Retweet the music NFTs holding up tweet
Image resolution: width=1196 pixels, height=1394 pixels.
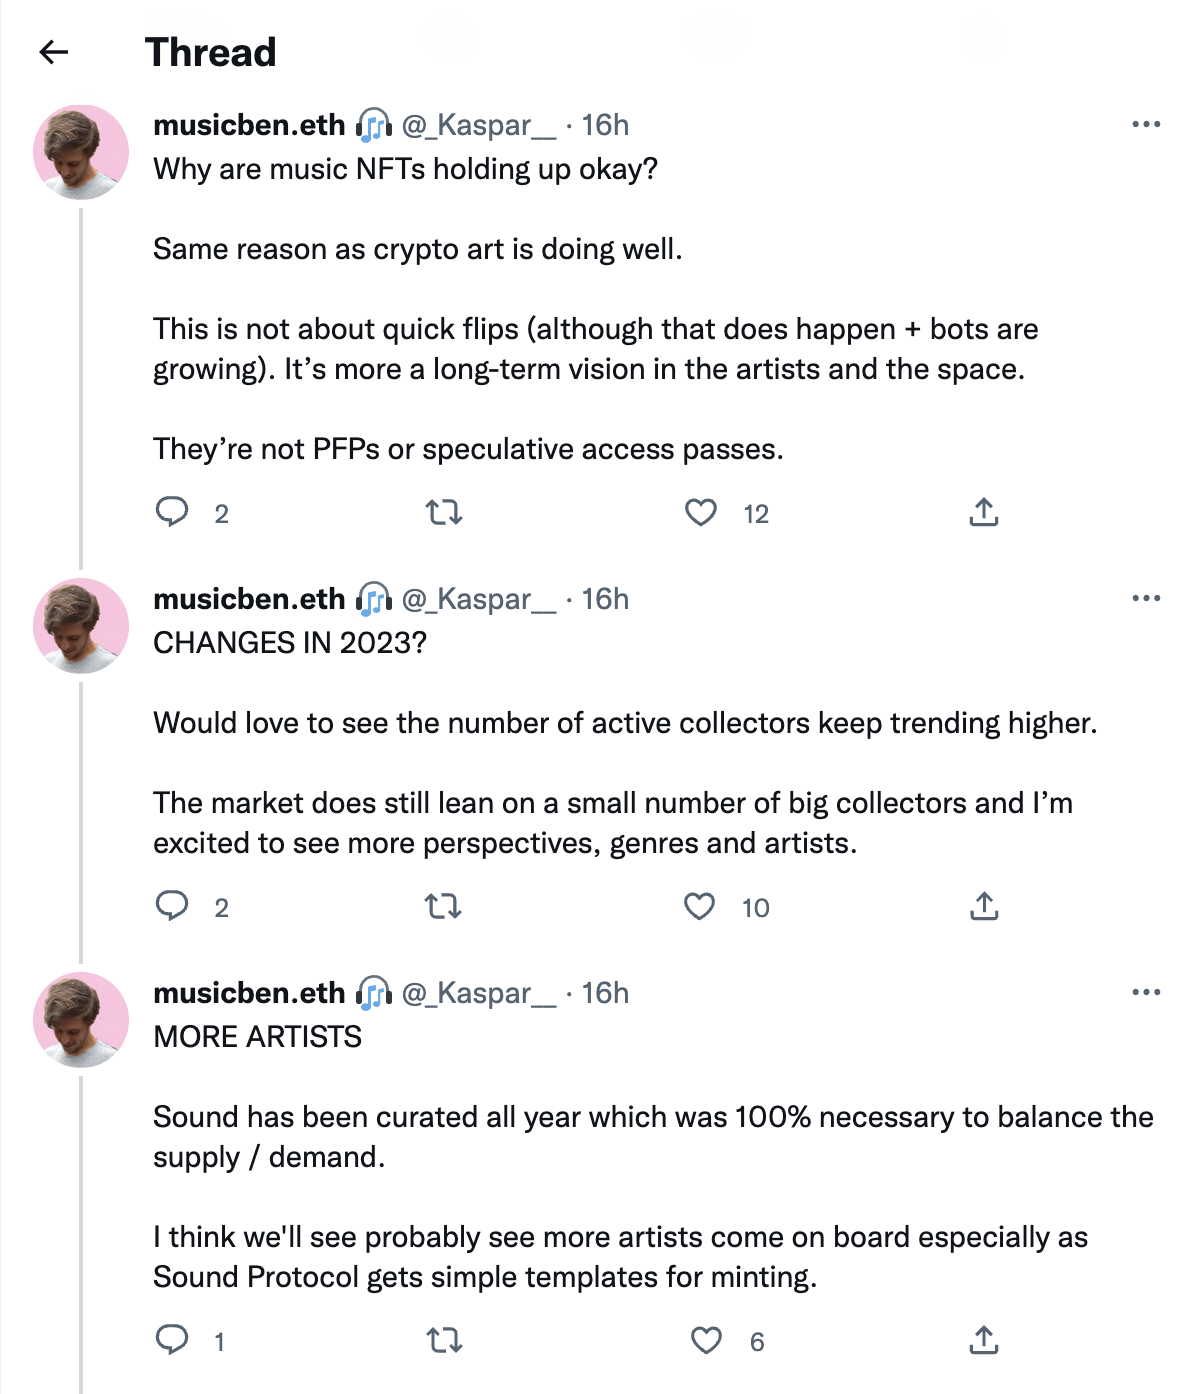click(x=444, y=513)
